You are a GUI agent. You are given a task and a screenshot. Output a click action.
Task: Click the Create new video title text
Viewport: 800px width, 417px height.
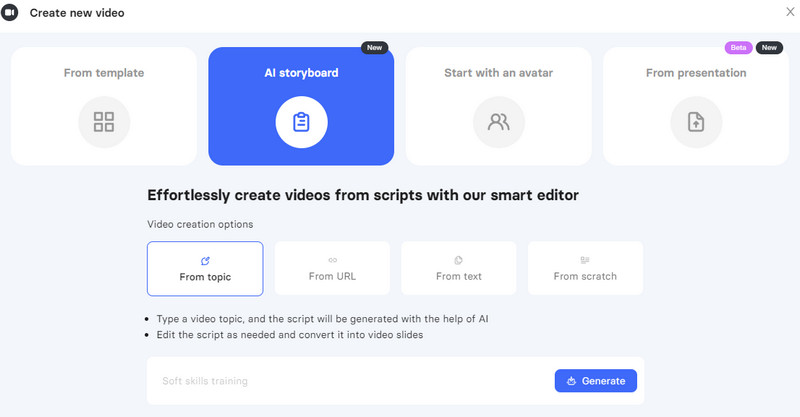pyautogui.click(x=77, y=13)
